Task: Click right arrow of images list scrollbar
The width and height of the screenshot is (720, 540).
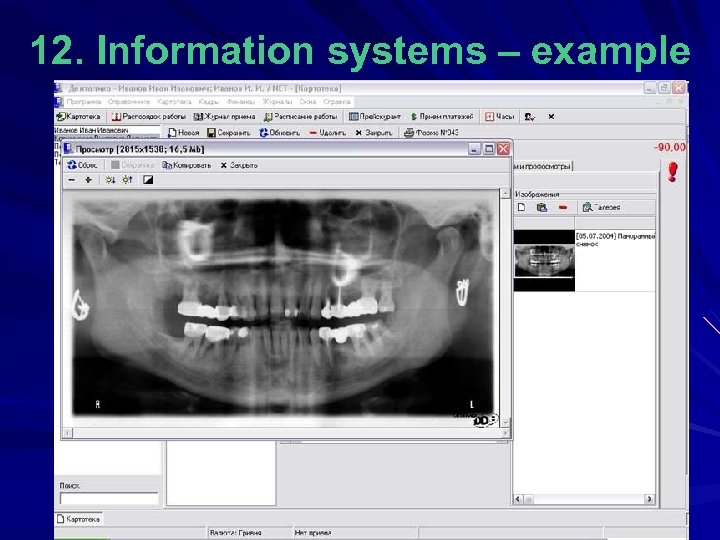Action: (649, 499)
